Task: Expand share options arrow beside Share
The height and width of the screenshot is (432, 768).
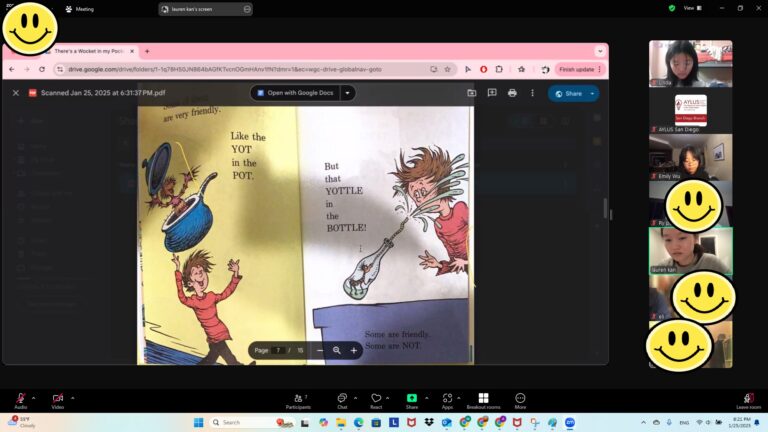Action: 427,398
